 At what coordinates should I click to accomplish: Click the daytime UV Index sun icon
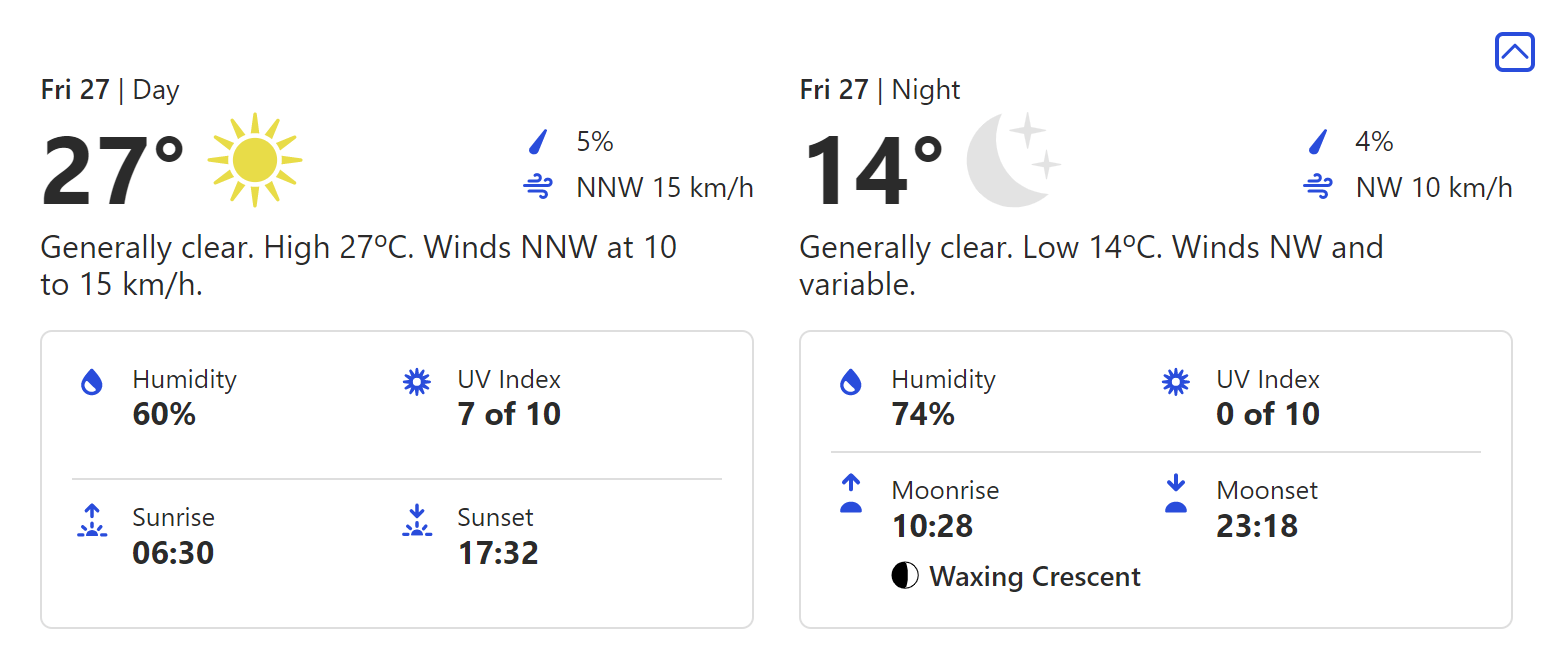(x=416, y=381)
